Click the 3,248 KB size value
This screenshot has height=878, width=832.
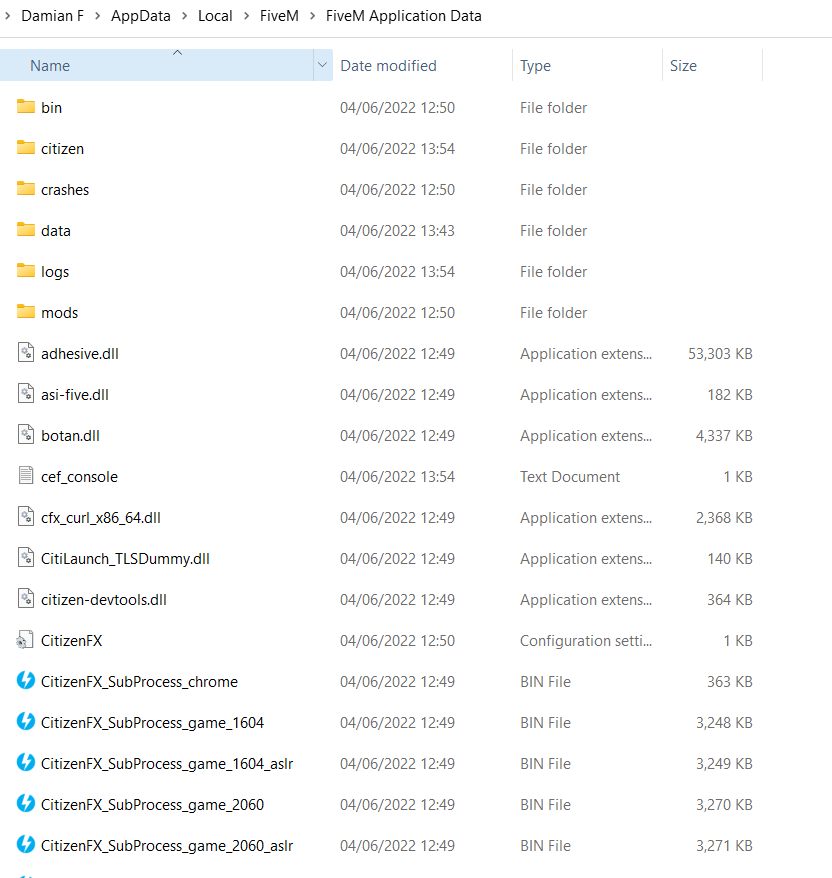[x=724, y=722]
